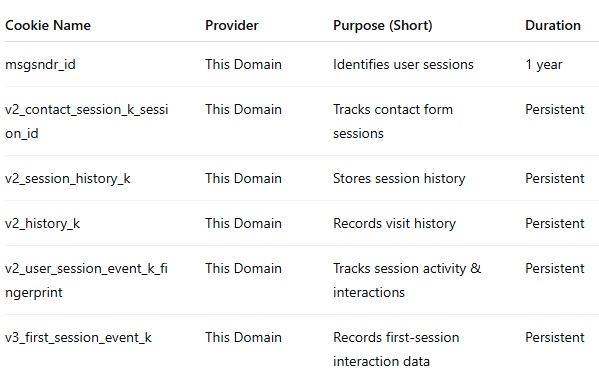Click 'Records first-session interaction data' text
Viewport: 599px width, 385px height.
[396, 349]
